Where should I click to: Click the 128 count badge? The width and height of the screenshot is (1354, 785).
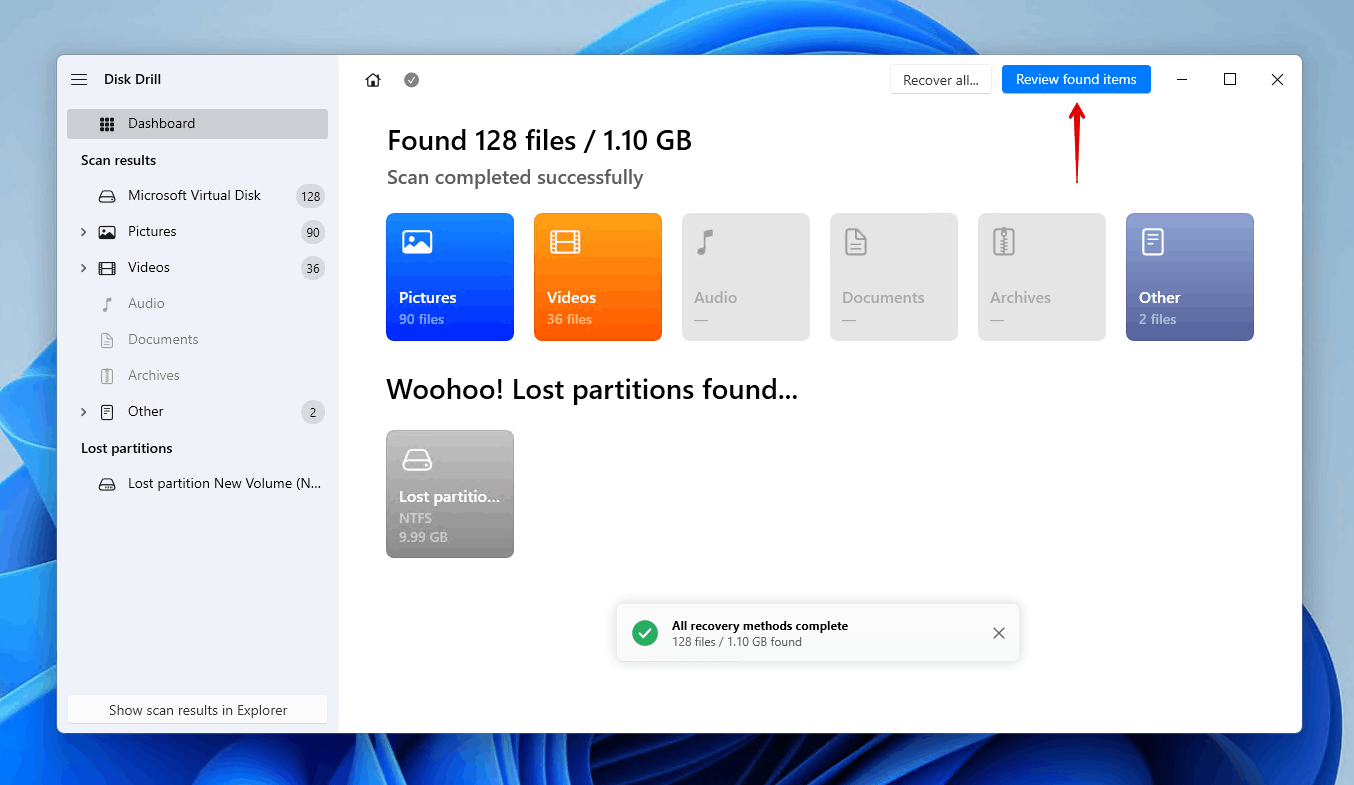[310, 197]
